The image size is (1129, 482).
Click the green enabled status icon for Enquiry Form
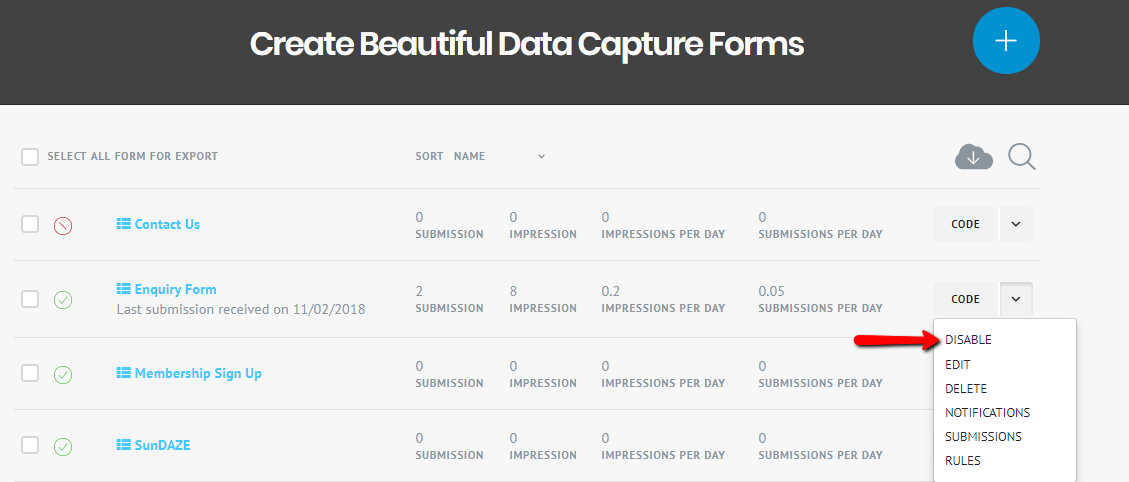click(63, 299)
